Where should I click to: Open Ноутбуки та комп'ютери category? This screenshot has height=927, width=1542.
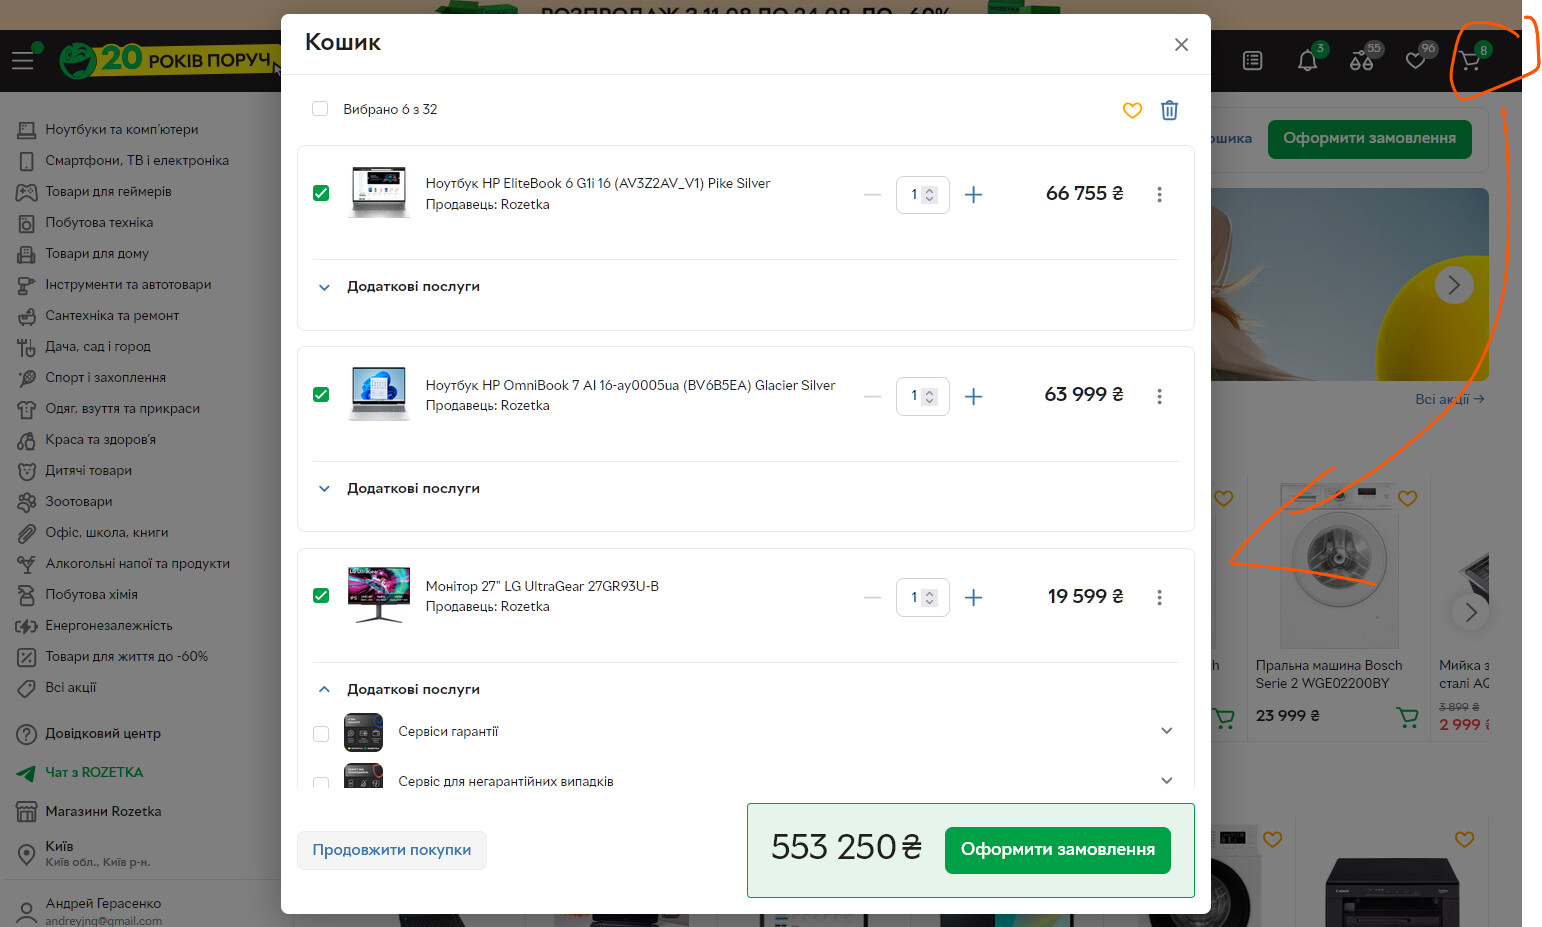pyautogui.click(x=121, y=129)
